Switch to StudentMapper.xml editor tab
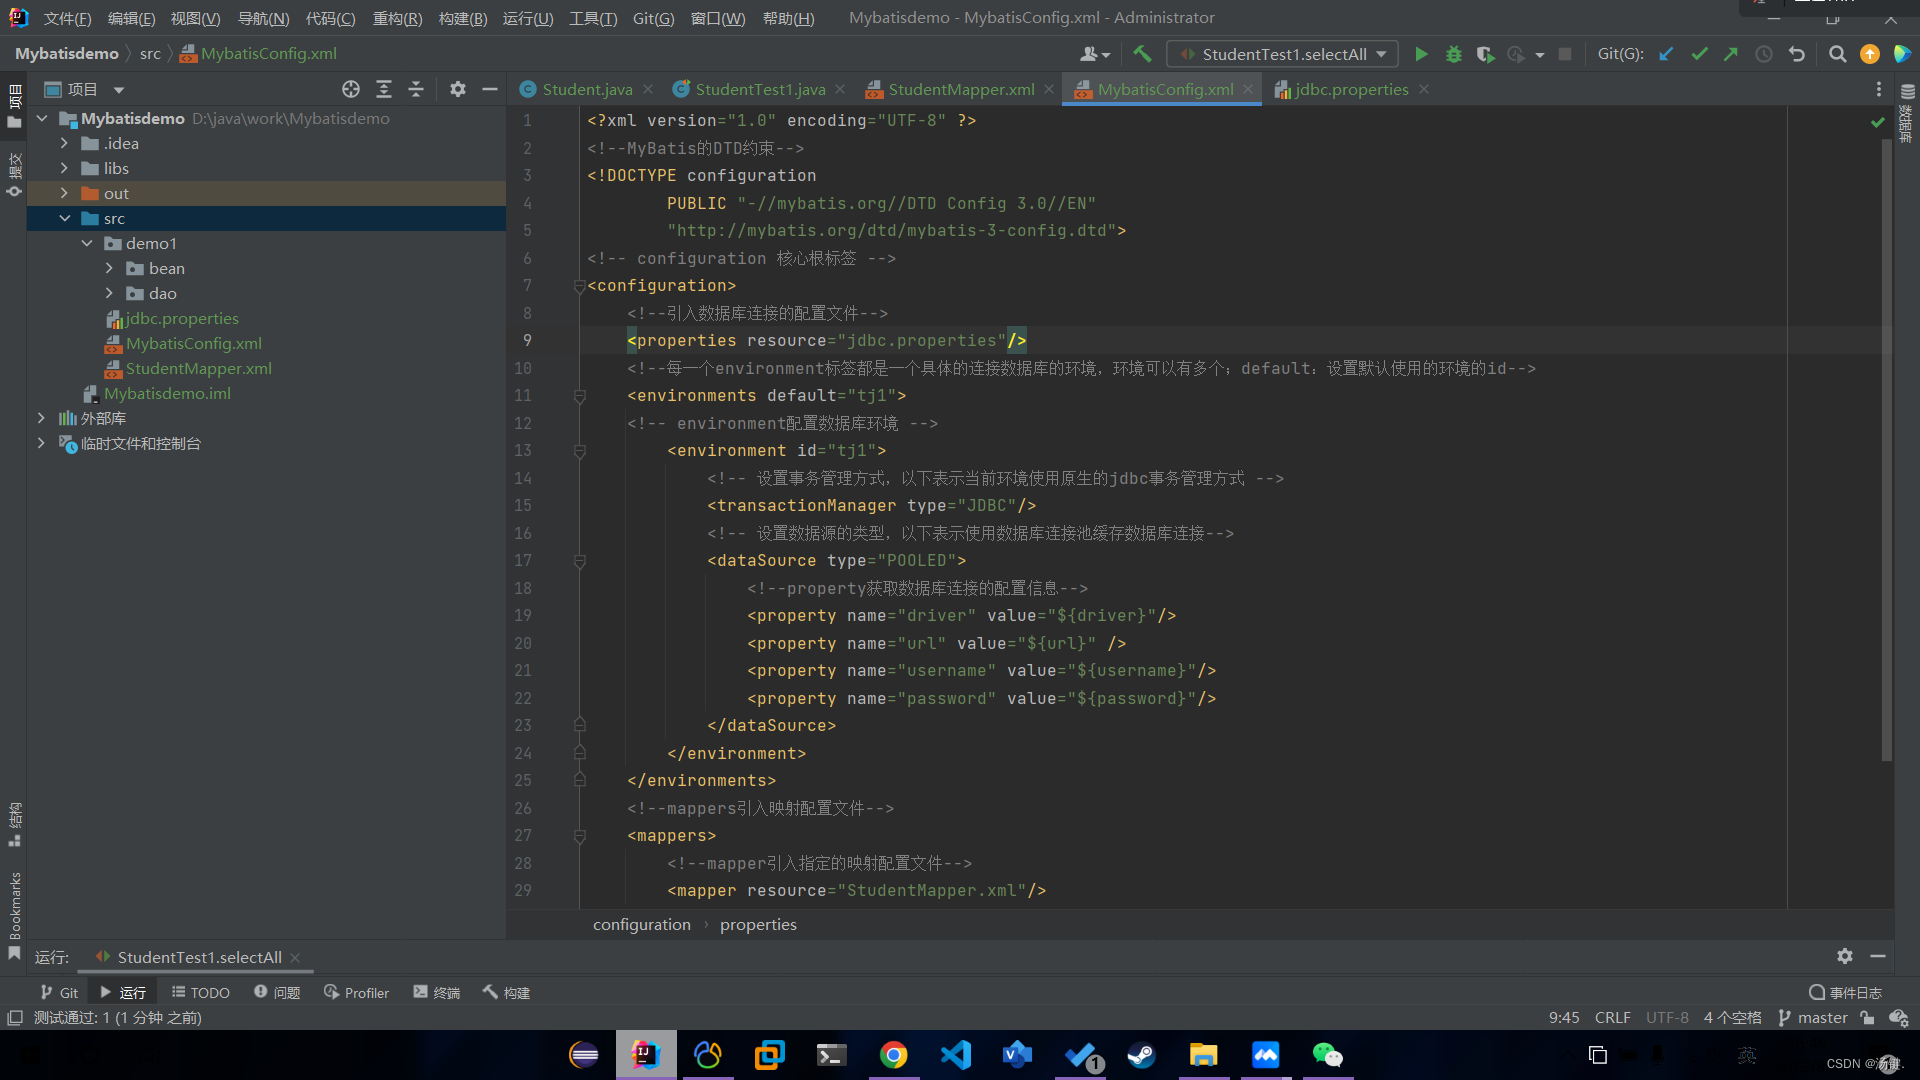 pos(960,89)
